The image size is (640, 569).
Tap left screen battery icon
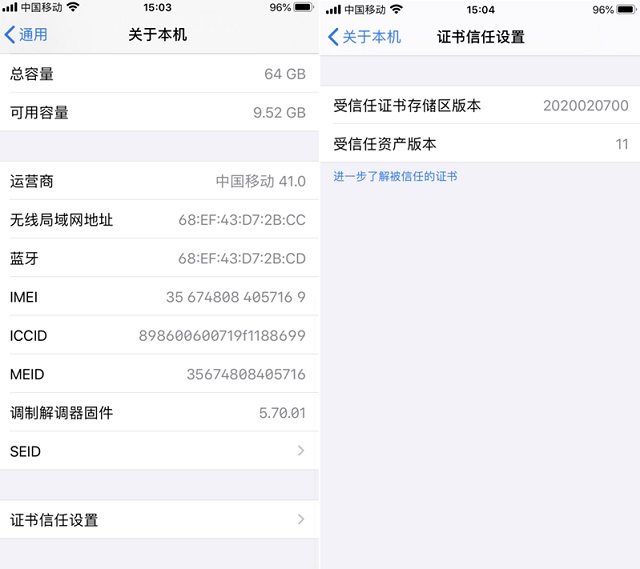click(x=303, y=7)
